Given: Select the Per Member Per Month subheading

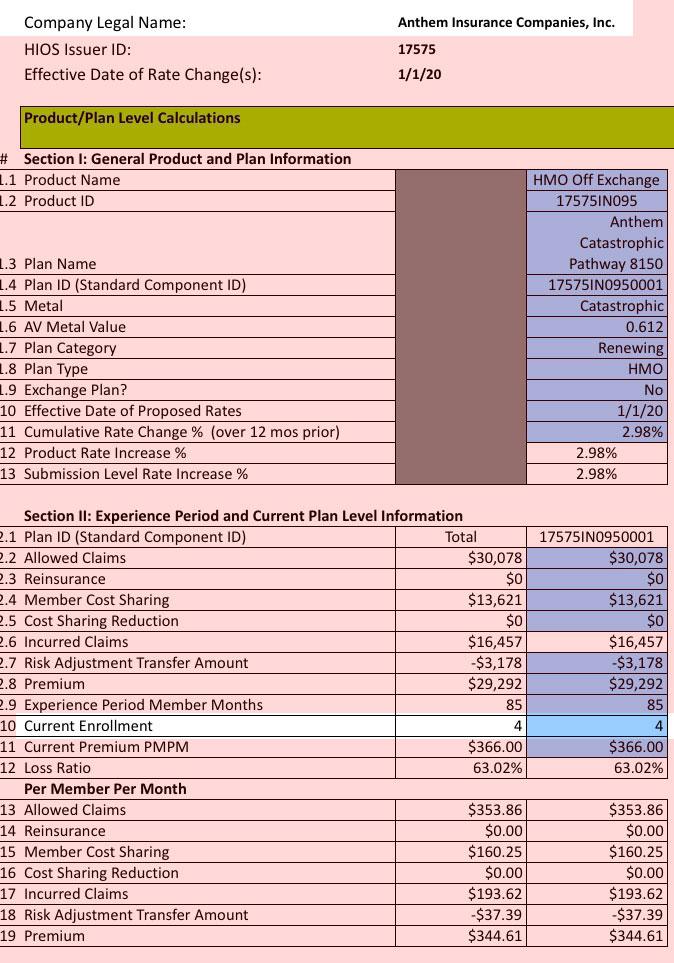Looking at the screenshot, I should (105, 789).
